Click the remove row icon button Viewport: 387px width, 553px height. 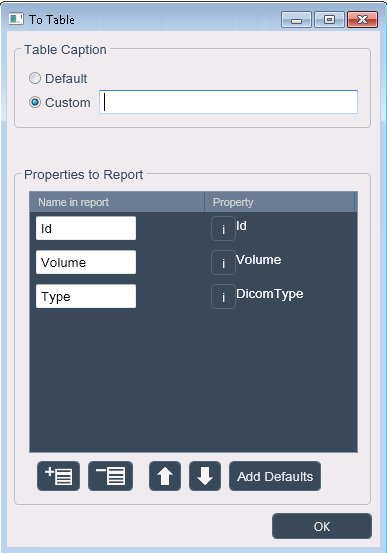(110, 476)
